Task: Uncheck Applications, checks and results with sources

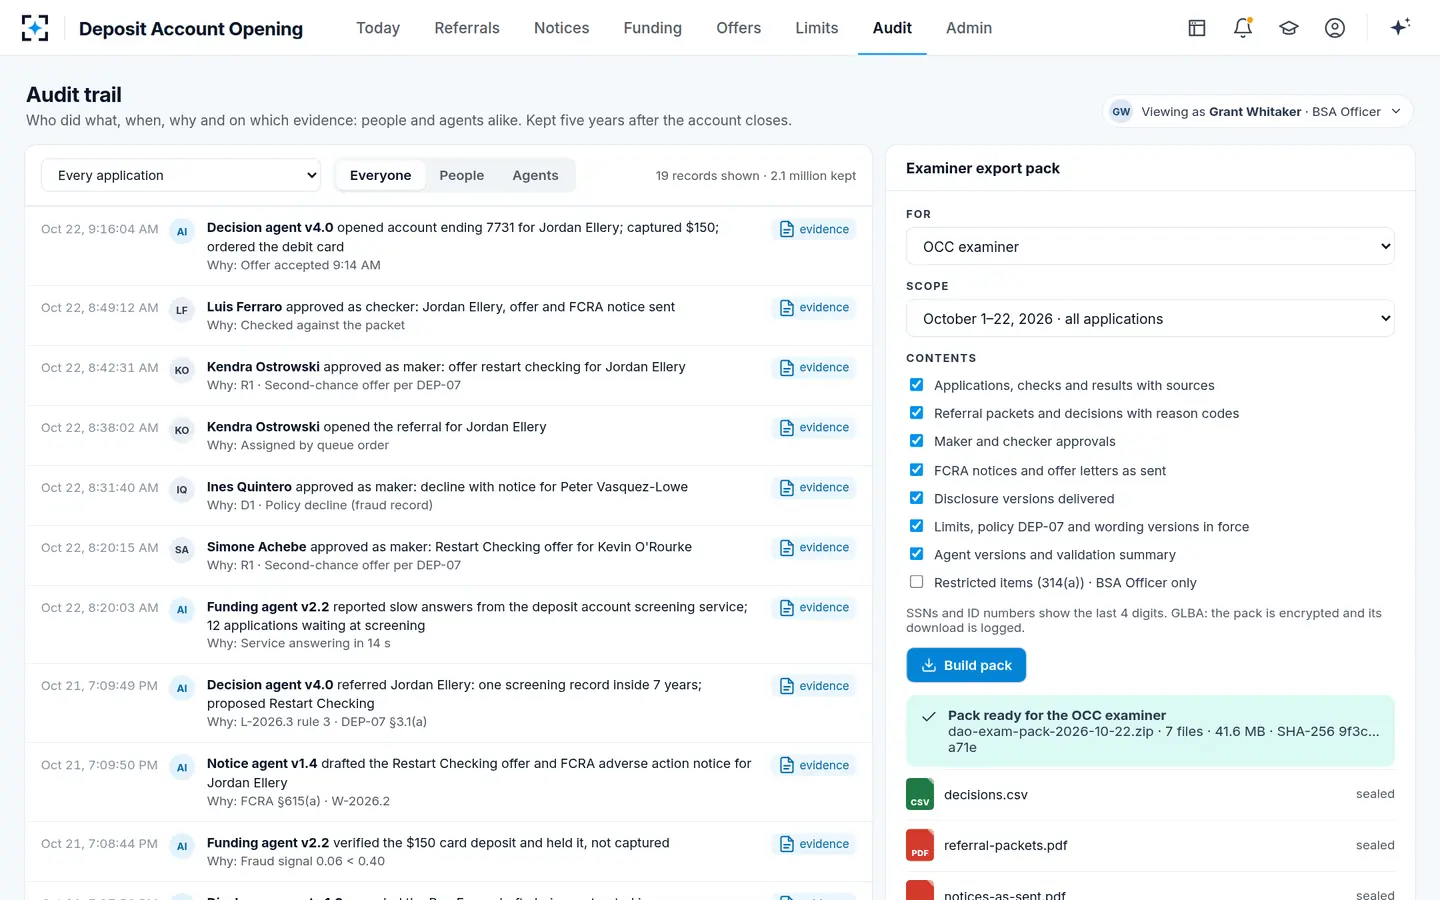Action: pos(916,385)
